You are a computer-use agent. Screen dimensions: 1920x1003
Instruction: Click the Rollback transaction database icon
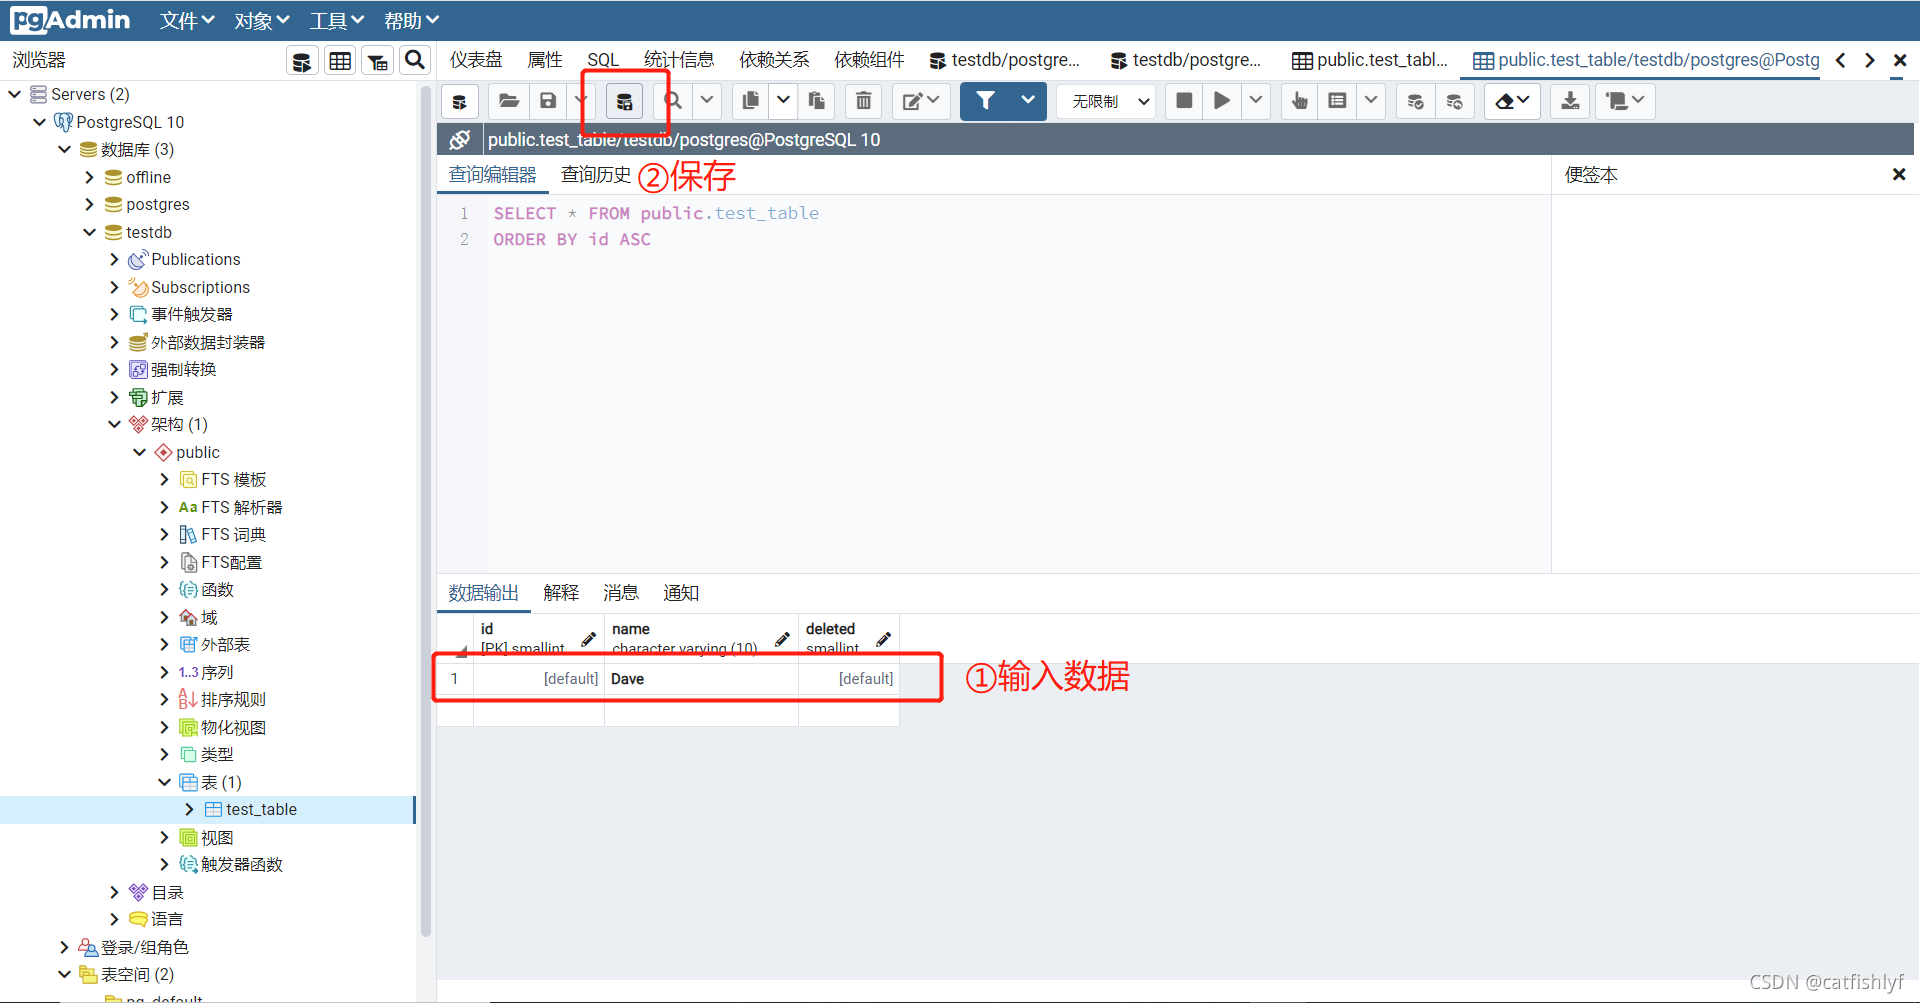[1455, 101]
